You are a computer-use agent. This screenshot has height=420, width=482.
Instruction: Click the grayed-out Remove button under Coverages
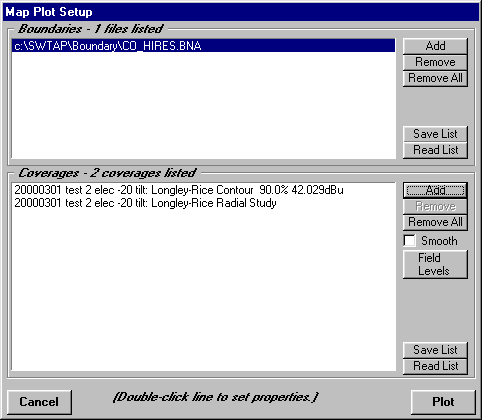[x=435, y=207]
